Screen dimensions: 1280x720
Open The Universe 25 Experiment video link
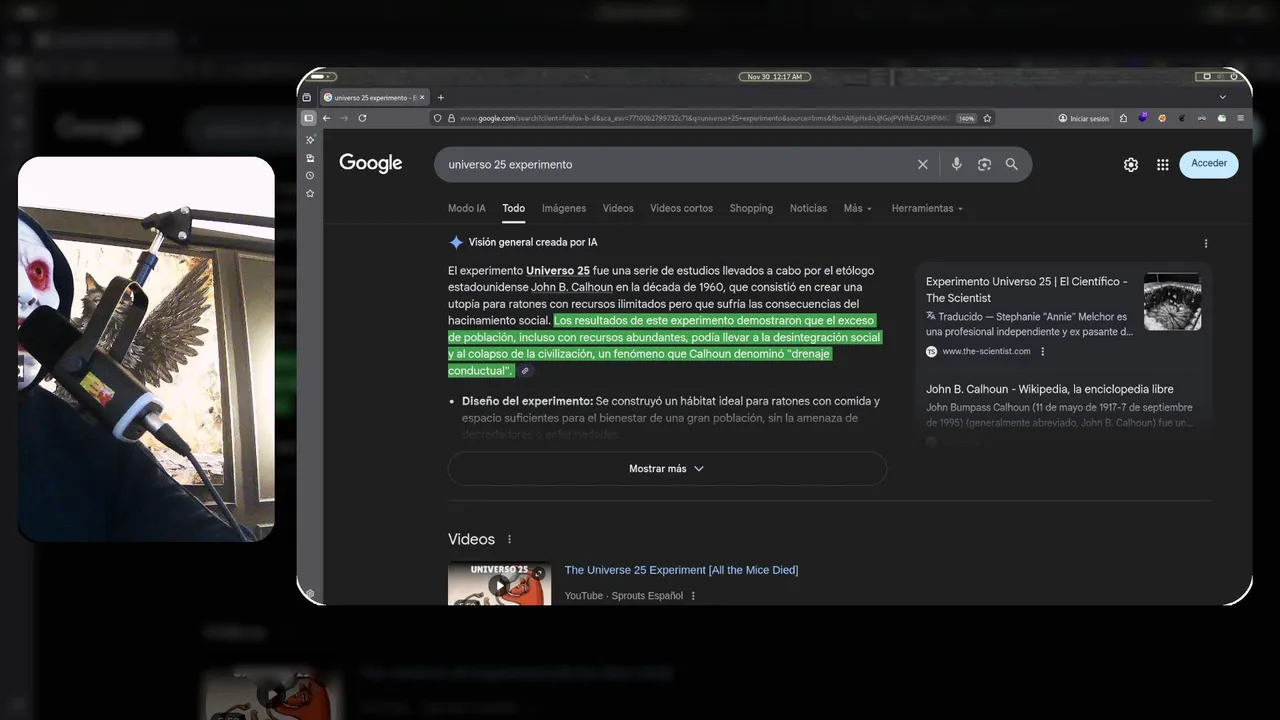[681, 570]
